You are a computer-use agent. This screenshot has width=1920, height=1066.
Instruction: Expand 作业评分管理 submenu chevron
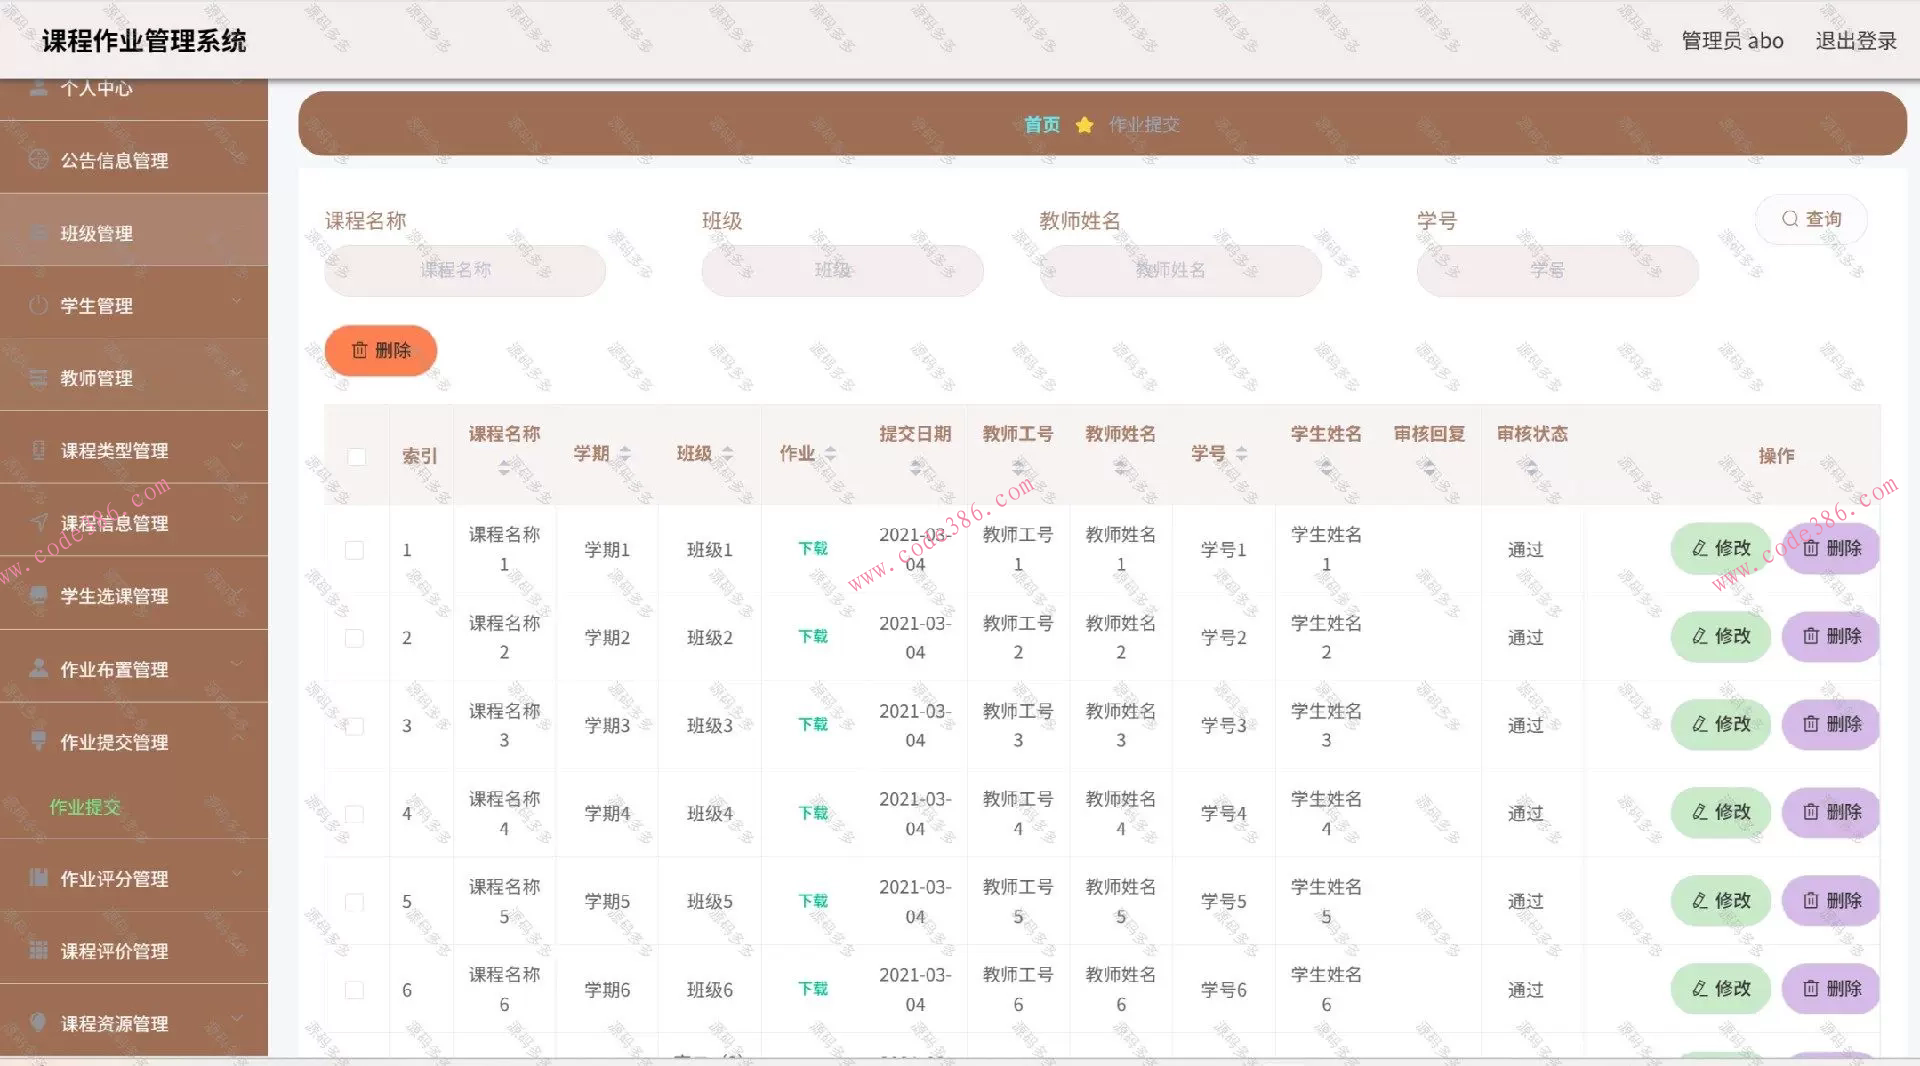(x=237, y=873)
